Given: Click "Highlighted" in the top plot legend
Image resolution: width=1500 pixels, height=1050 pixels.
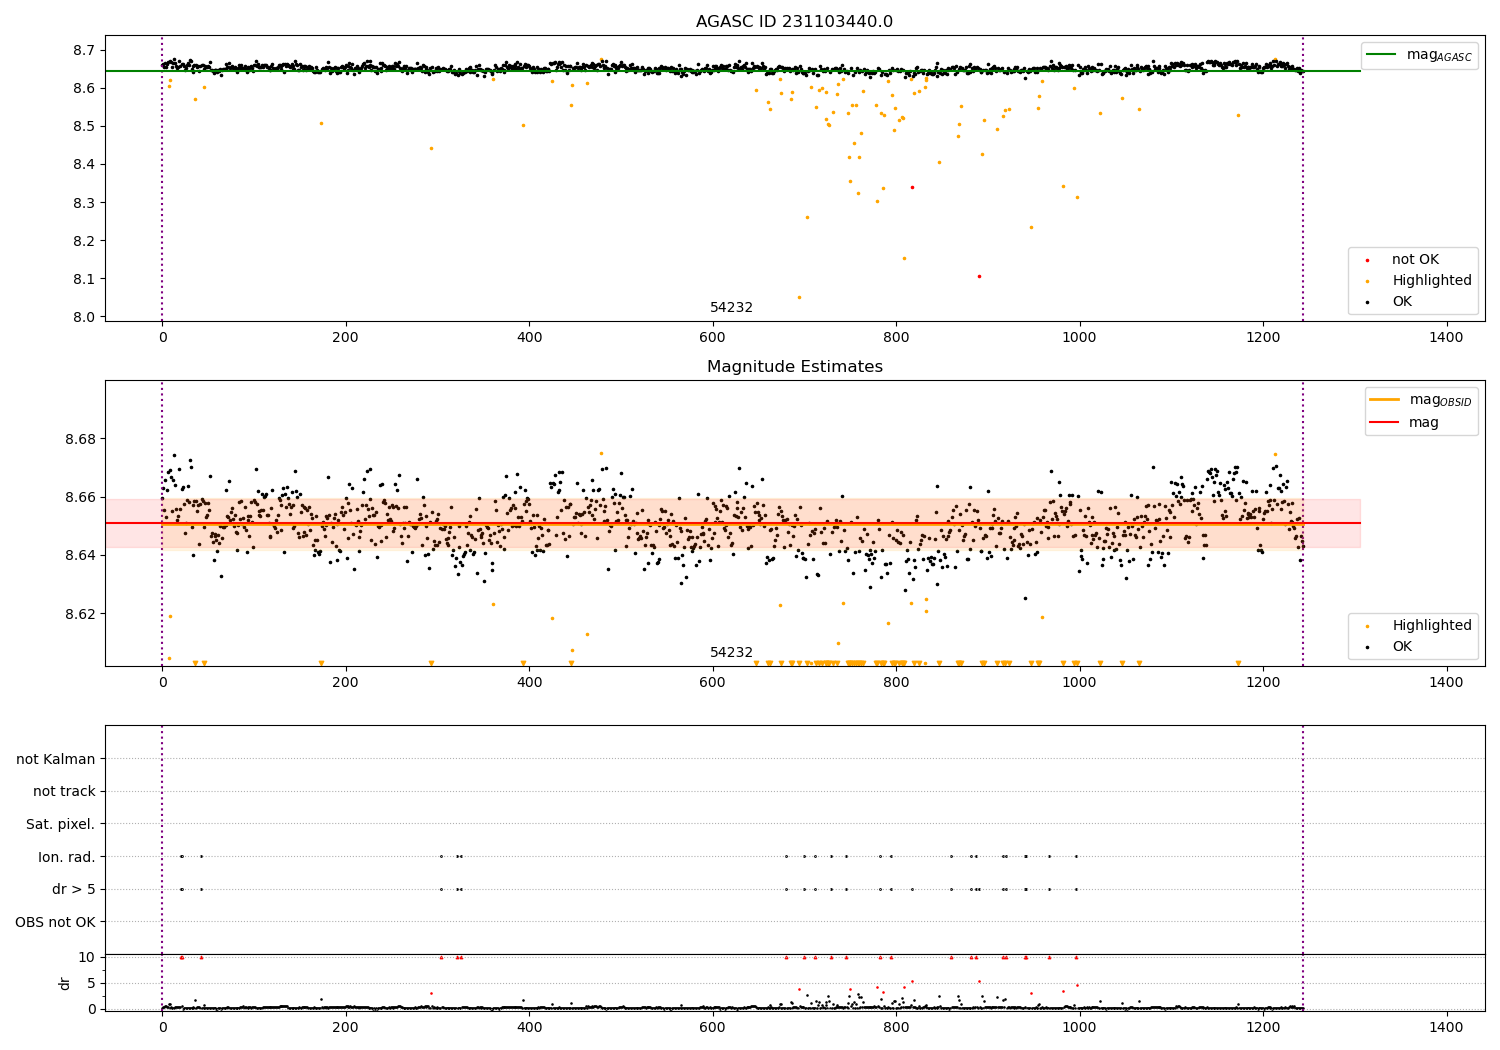Looking at the screenshot, I should (1432, 281).
